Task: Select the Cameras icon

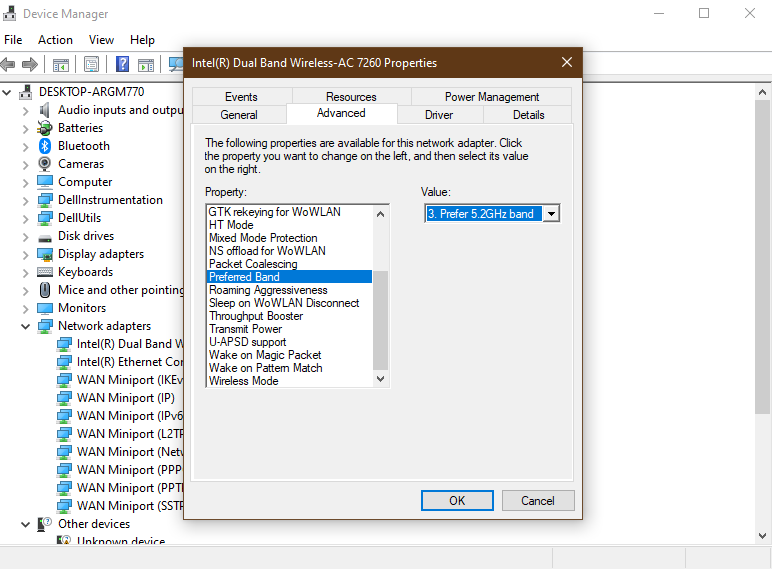Action: click(45, 163)
